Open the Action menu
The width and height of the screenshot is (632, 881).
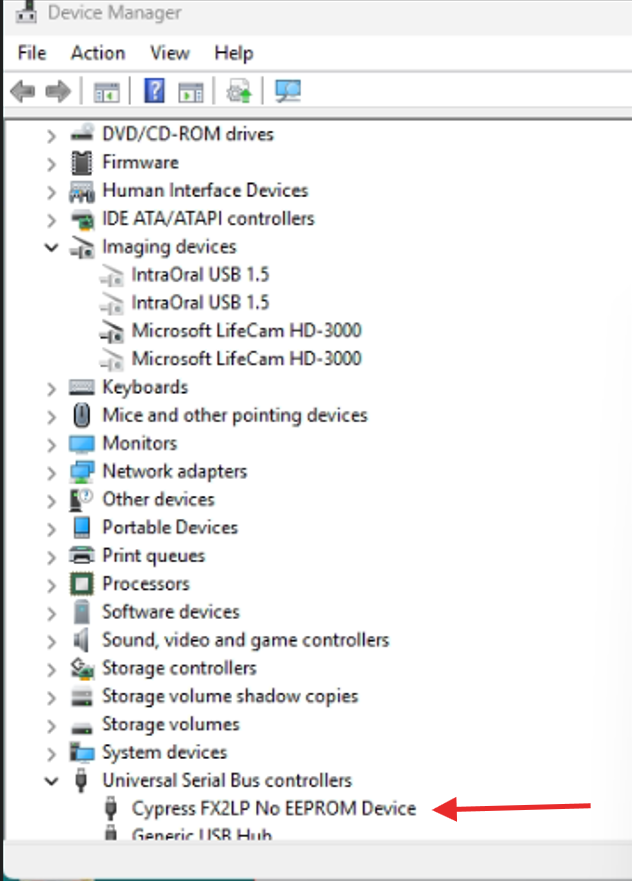tap(98, 53)
